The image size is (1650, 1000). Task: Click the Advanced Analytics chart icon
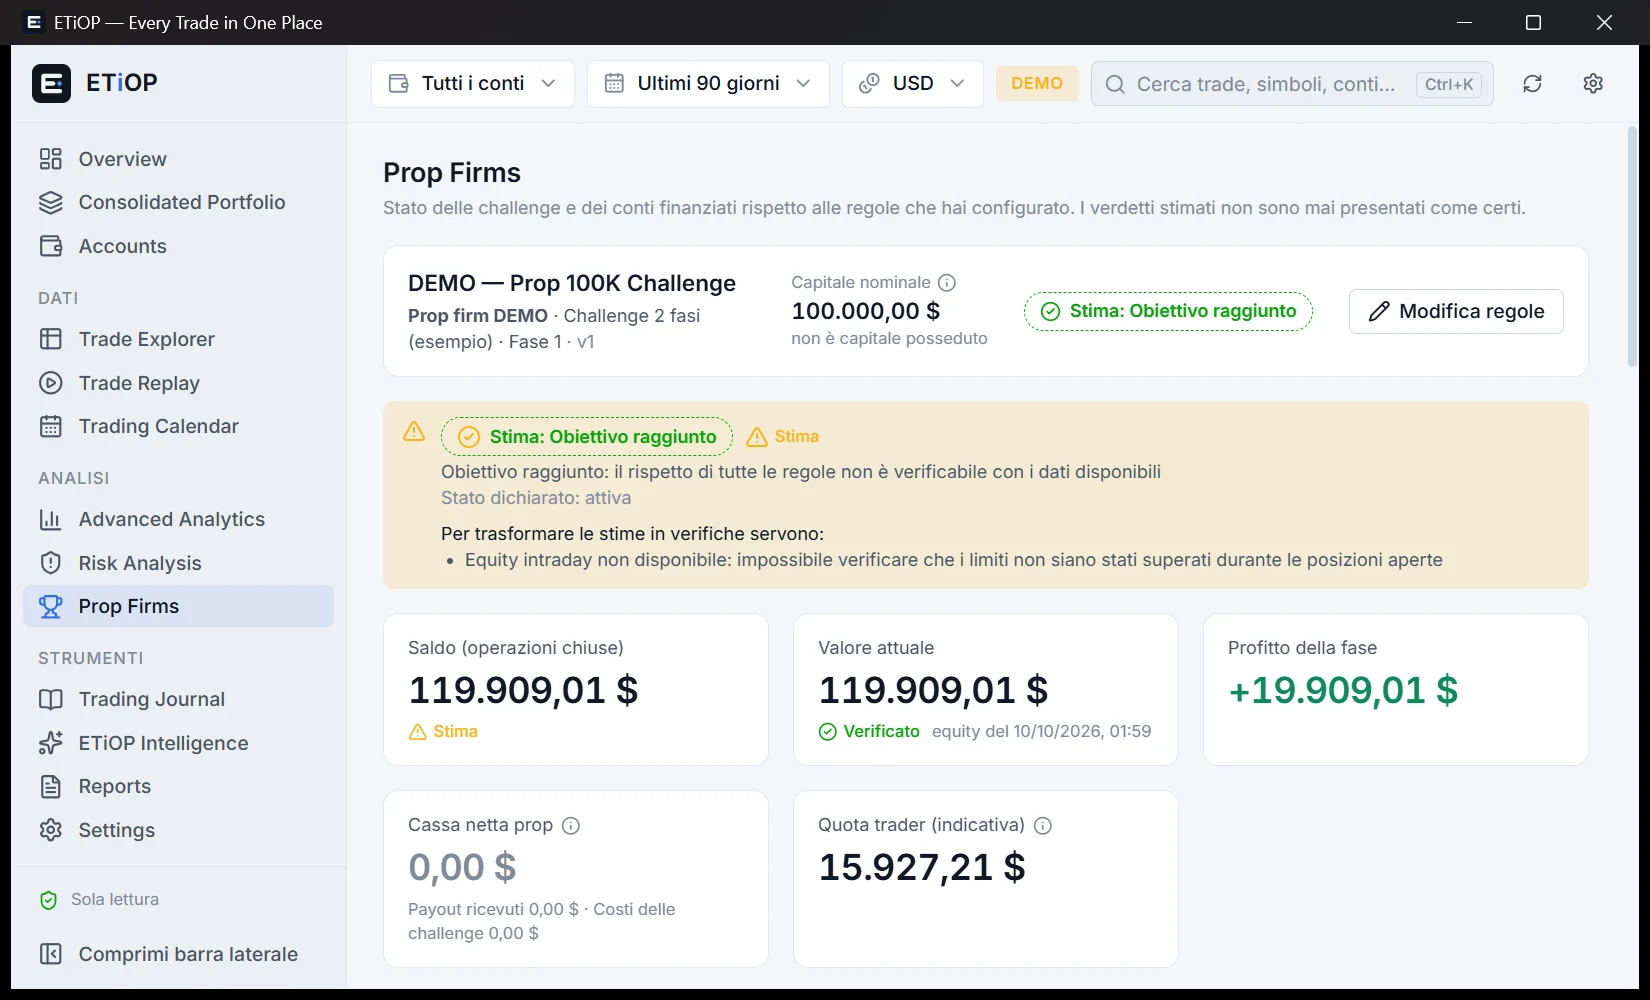click(x=51, y=519)
